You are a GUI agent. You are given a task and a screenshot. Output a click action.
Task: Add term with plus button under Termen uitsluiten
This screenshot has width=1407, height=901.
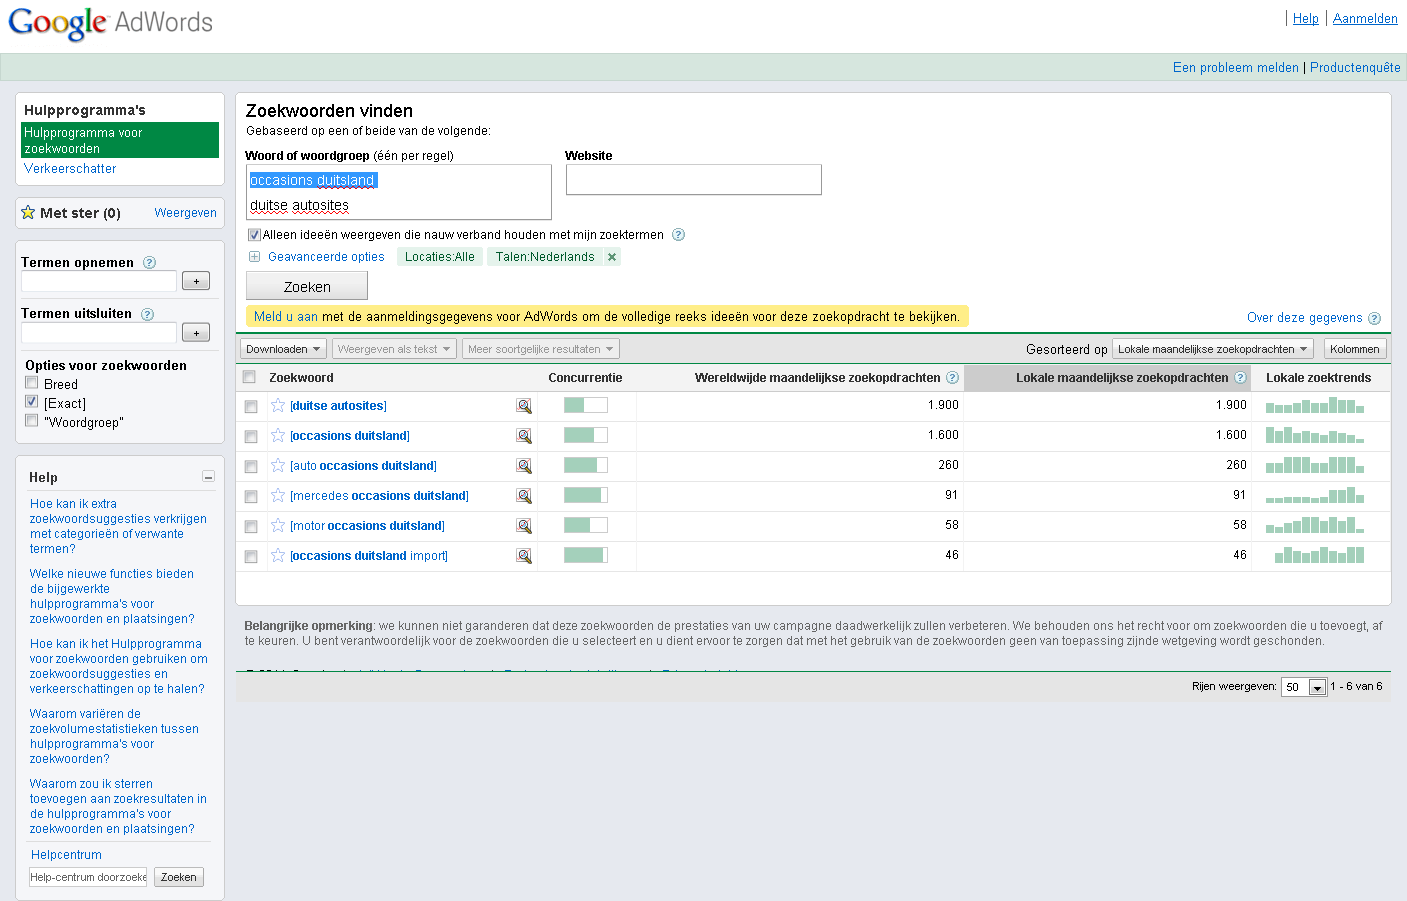[196, 332]
